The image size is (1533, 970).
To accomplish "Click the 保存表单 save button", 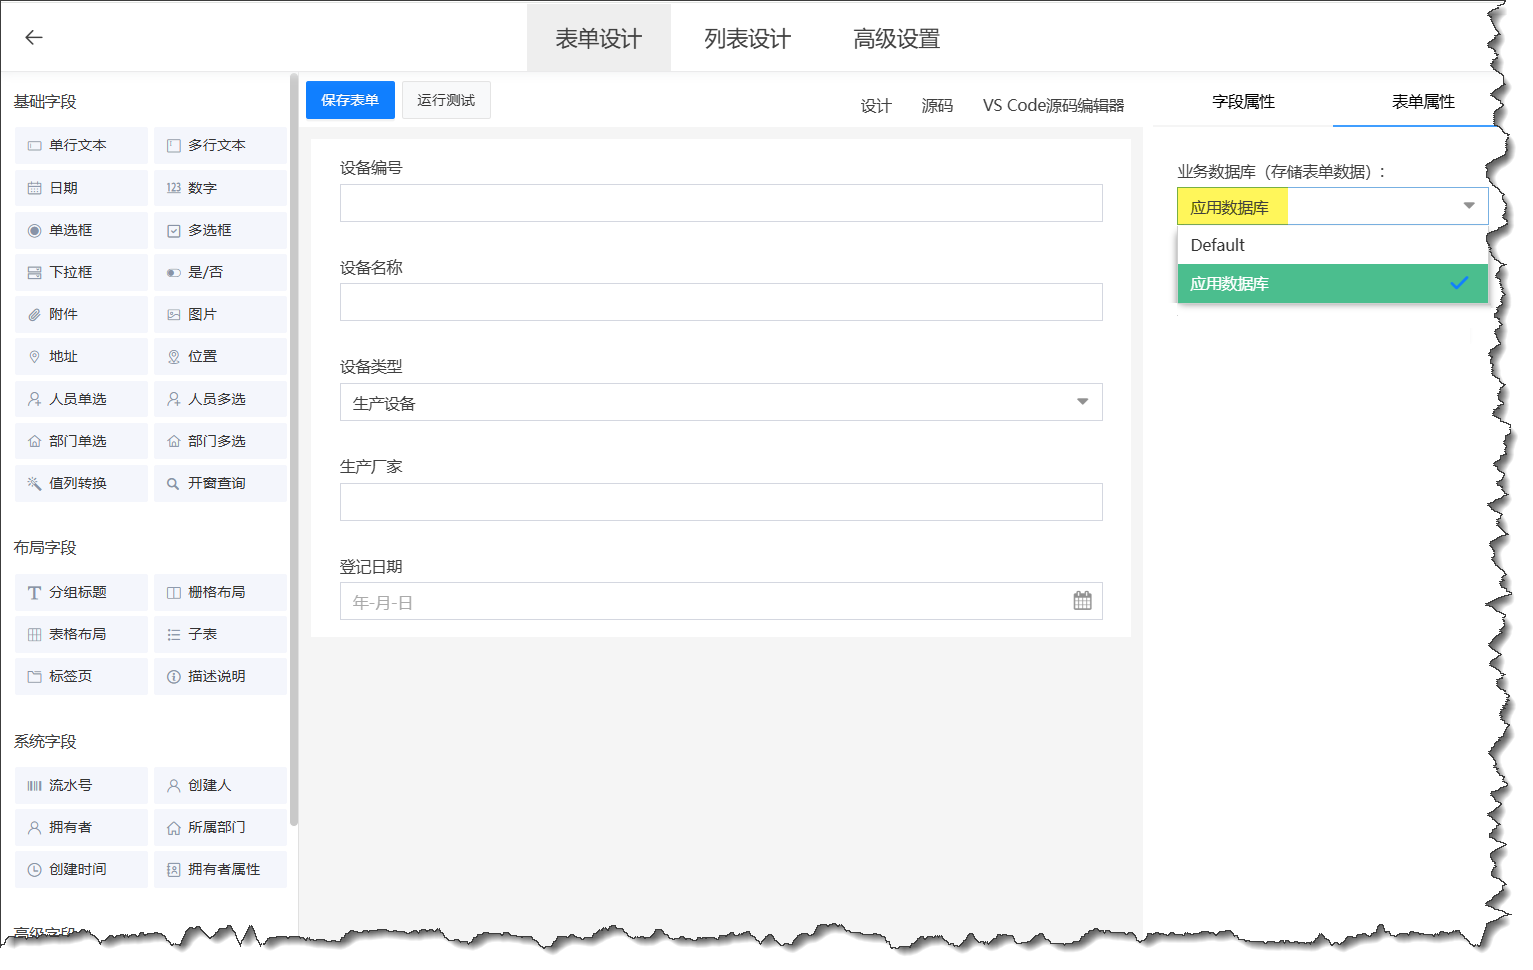I will click(350, 99).
